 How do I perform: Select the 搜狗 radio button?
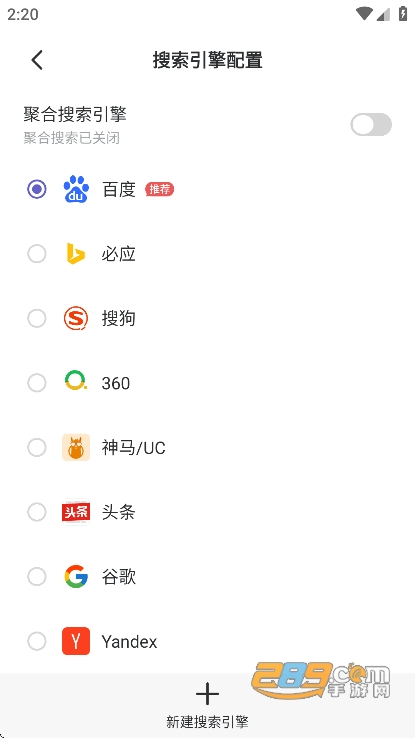(37, 319)
